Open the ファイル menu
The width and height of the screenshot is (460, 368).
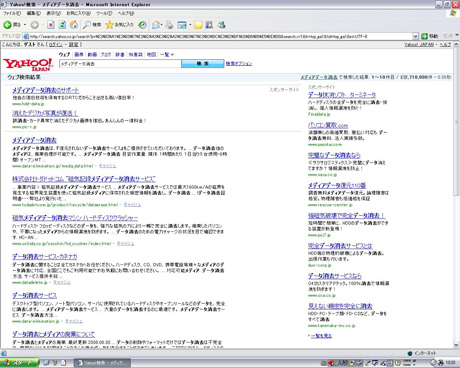[12, 13]
